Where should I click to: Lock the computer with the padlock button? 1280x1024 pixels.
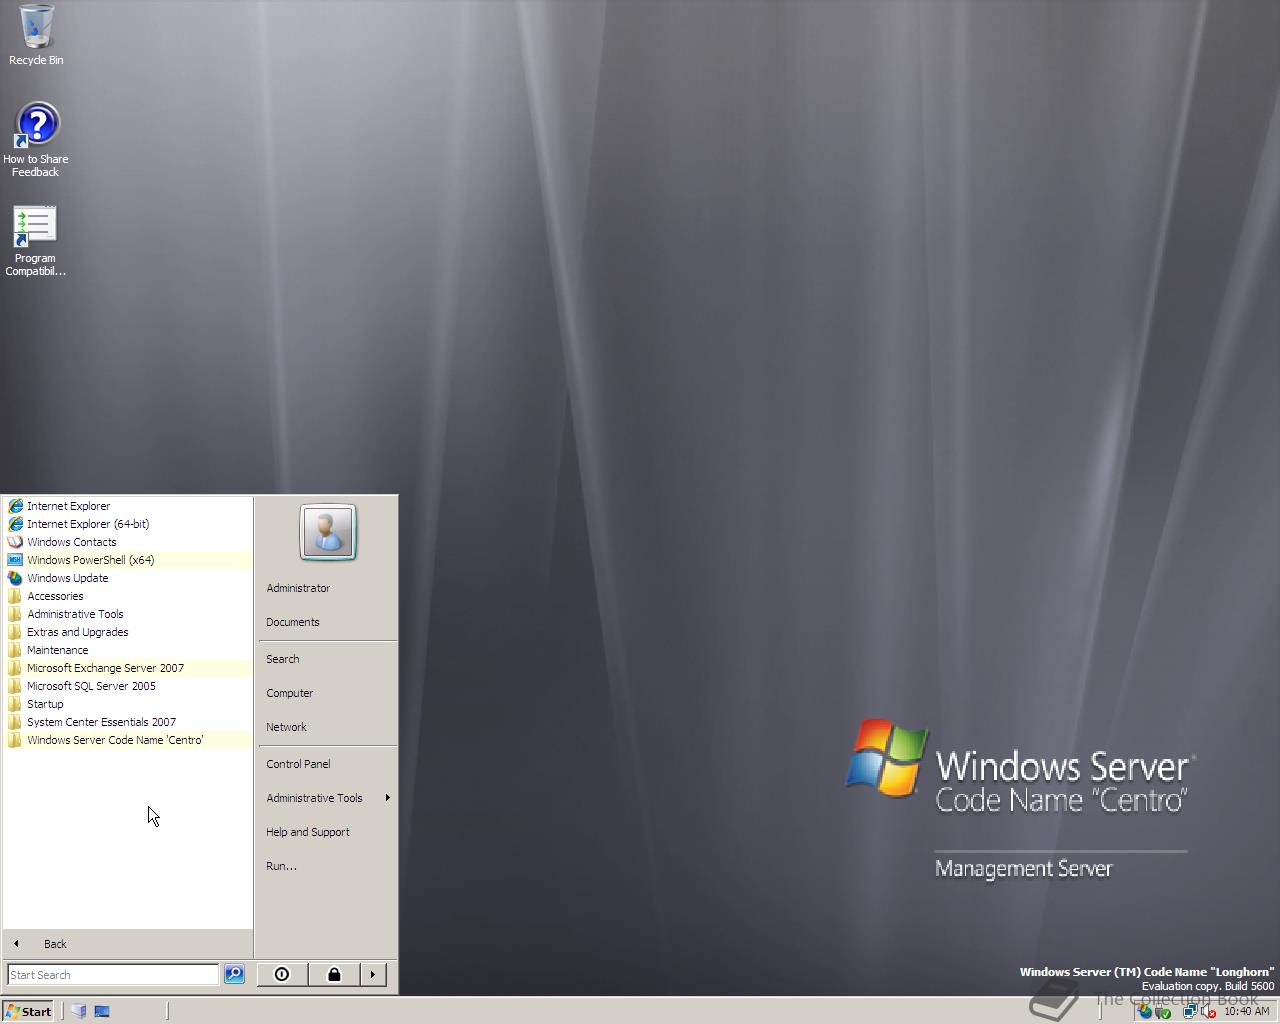pos(334,974)
